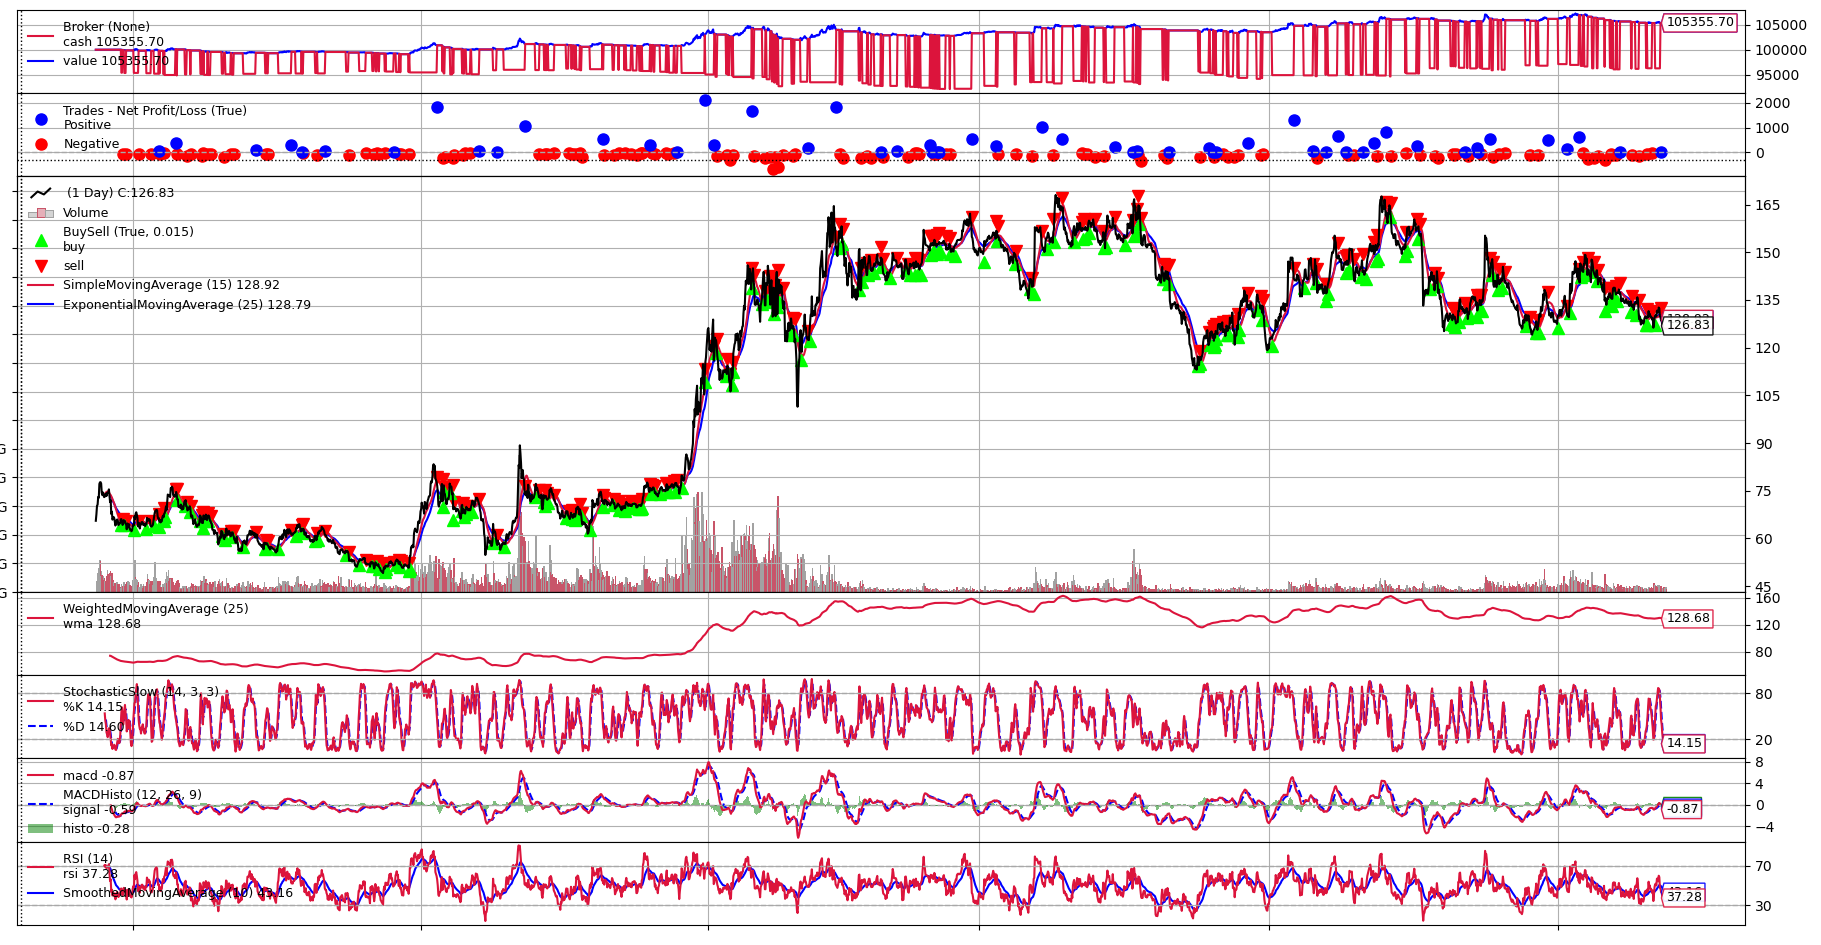Click the 105 tick on price axis
Viewport: 1821px width, 945px height.
pyautogui.click(x=1768, y=396)
